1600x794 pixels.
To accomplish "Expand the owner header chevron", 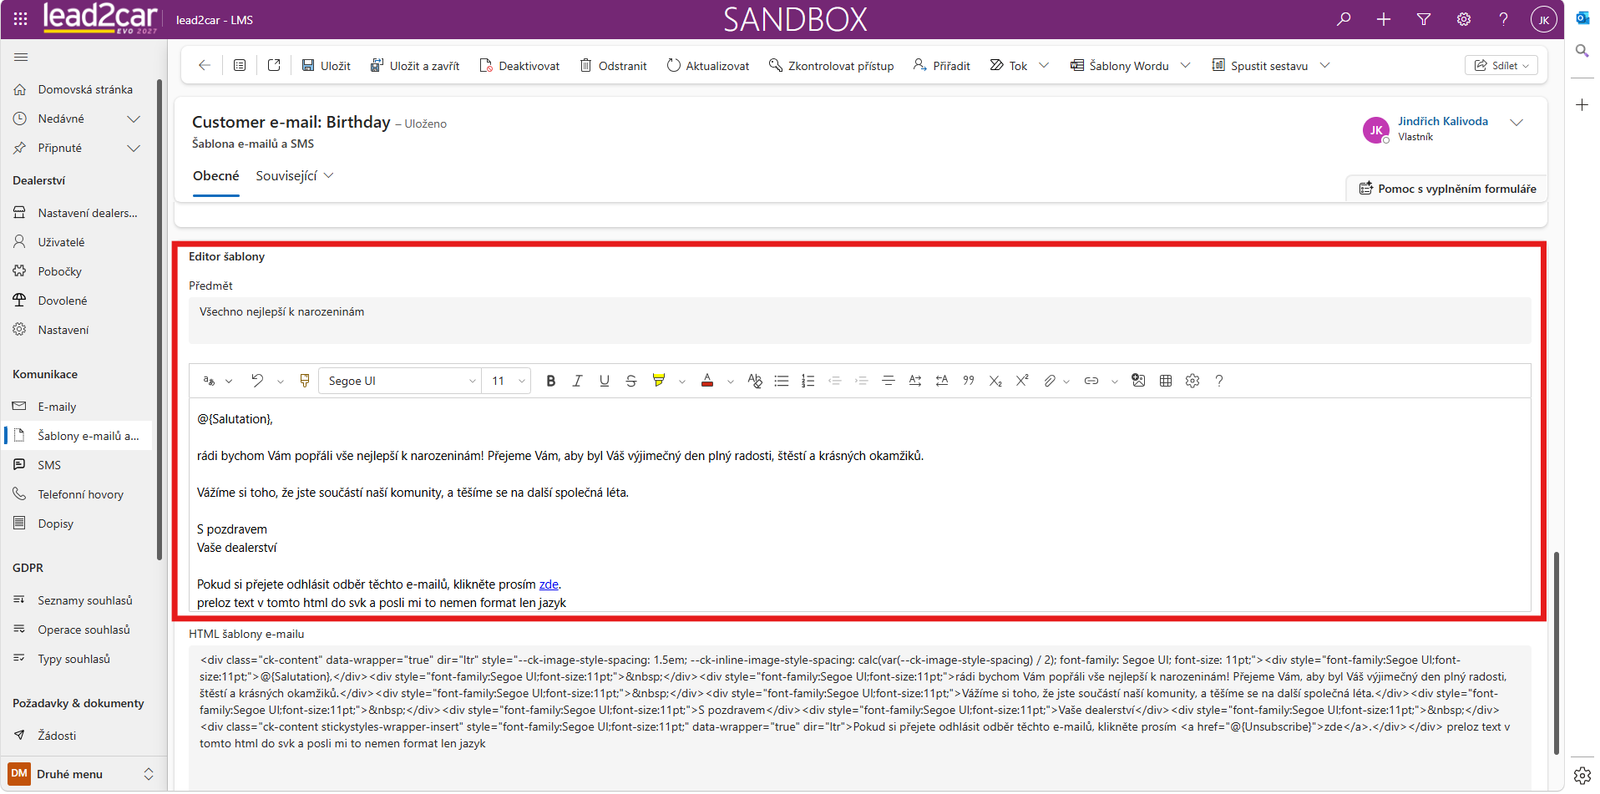I will [x=1516, y=123].
